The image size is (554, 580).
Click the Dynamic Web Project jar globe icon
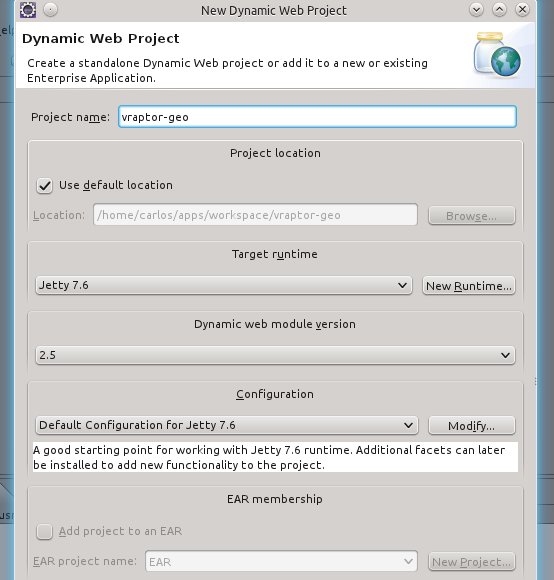pyautogui.click(x=497, y=54)
